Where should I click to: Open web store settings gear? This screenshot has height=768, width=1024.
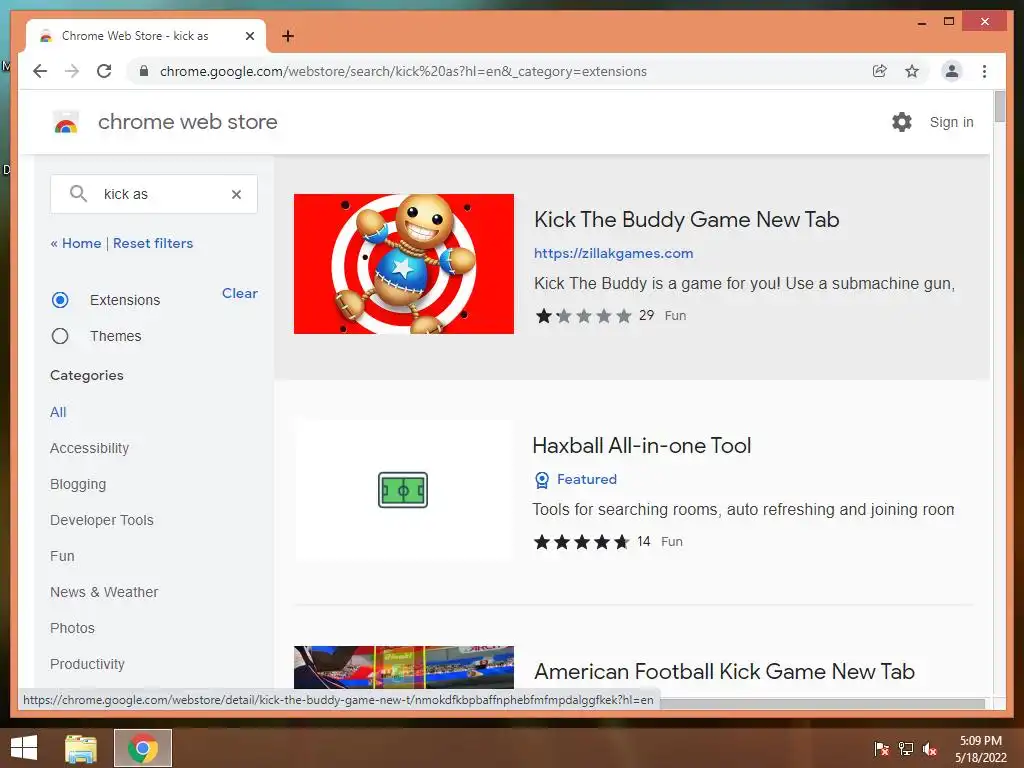click(902, 122)
